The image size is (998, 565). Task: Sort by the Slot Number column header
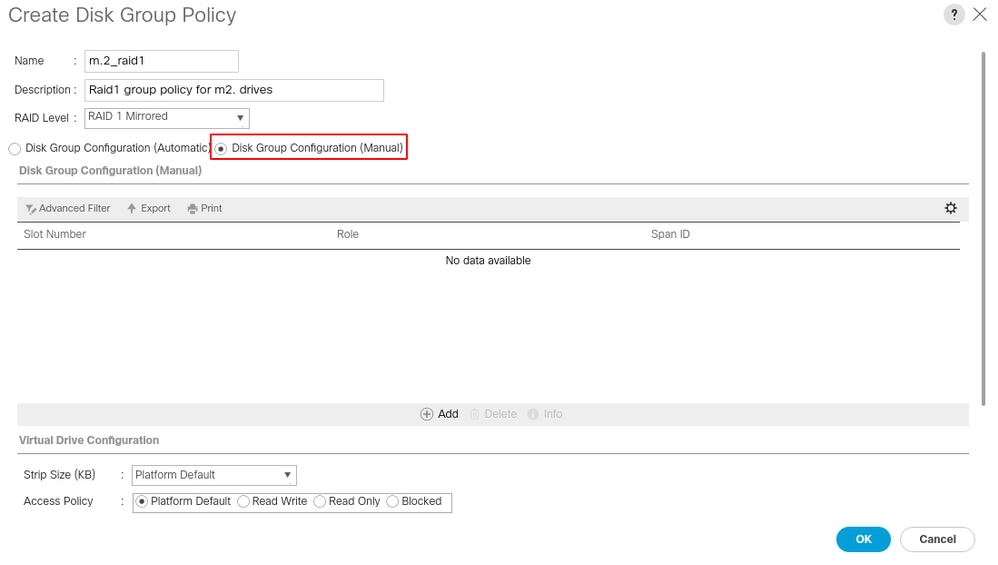55,234
